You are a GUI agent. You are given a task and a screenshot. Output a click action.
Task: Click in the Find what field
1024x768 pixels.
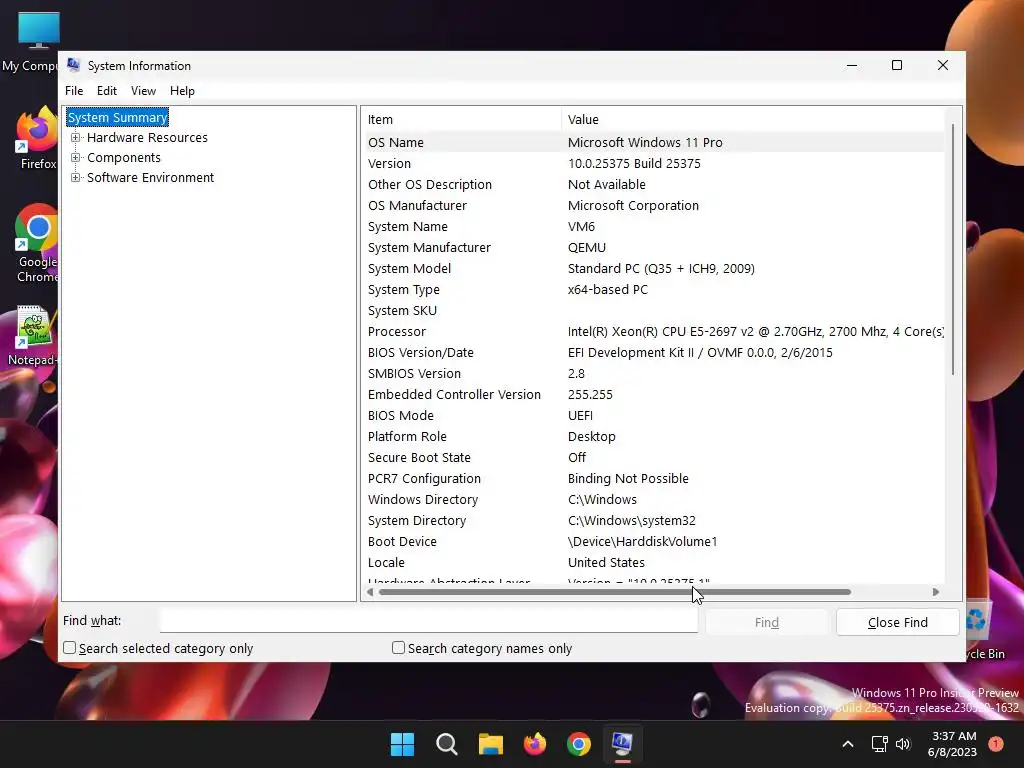coord(428,620)
